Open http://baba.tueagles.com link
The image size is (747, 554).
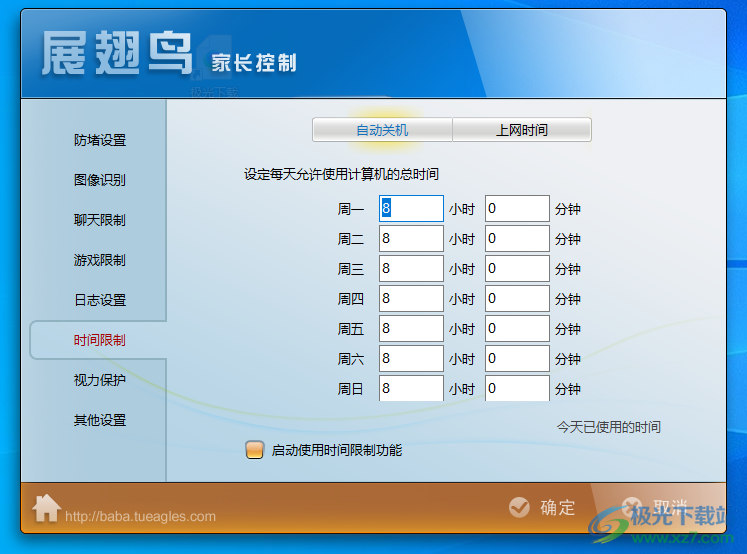140,516
